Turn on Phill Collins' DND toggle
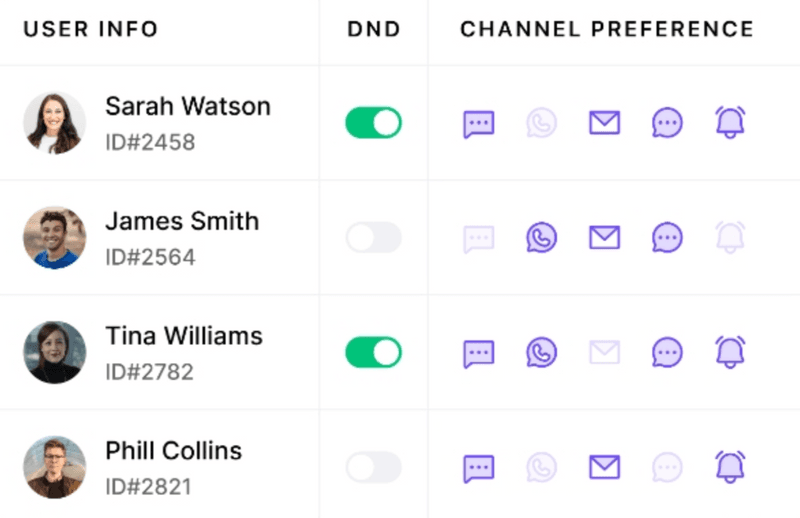This screenshot has width=800, height=518. 373,467
